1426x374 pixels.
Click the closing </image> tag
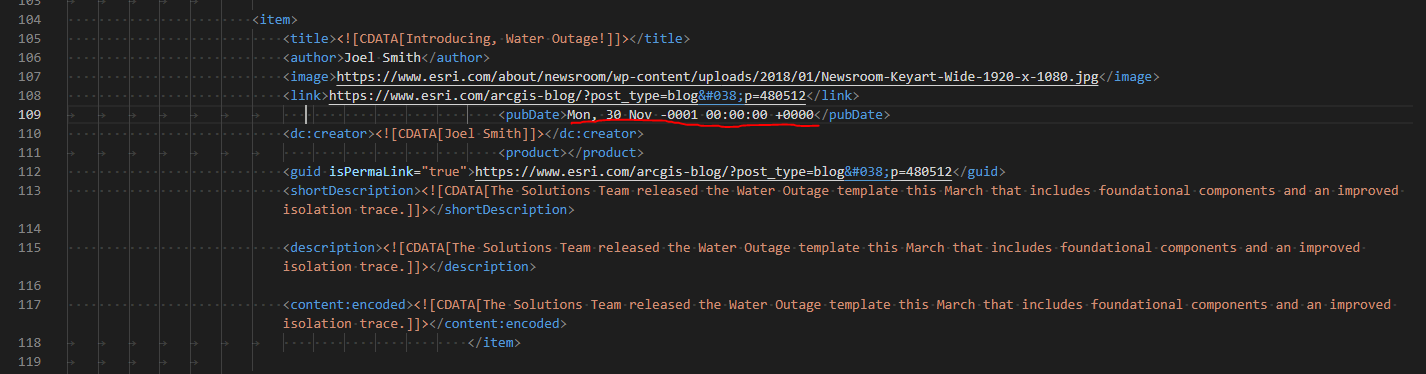1129,76
